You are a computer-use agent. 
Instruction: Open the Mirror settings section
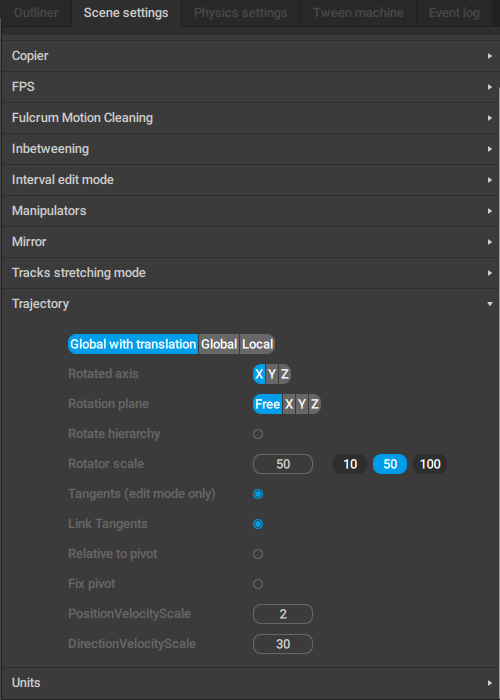250,242
